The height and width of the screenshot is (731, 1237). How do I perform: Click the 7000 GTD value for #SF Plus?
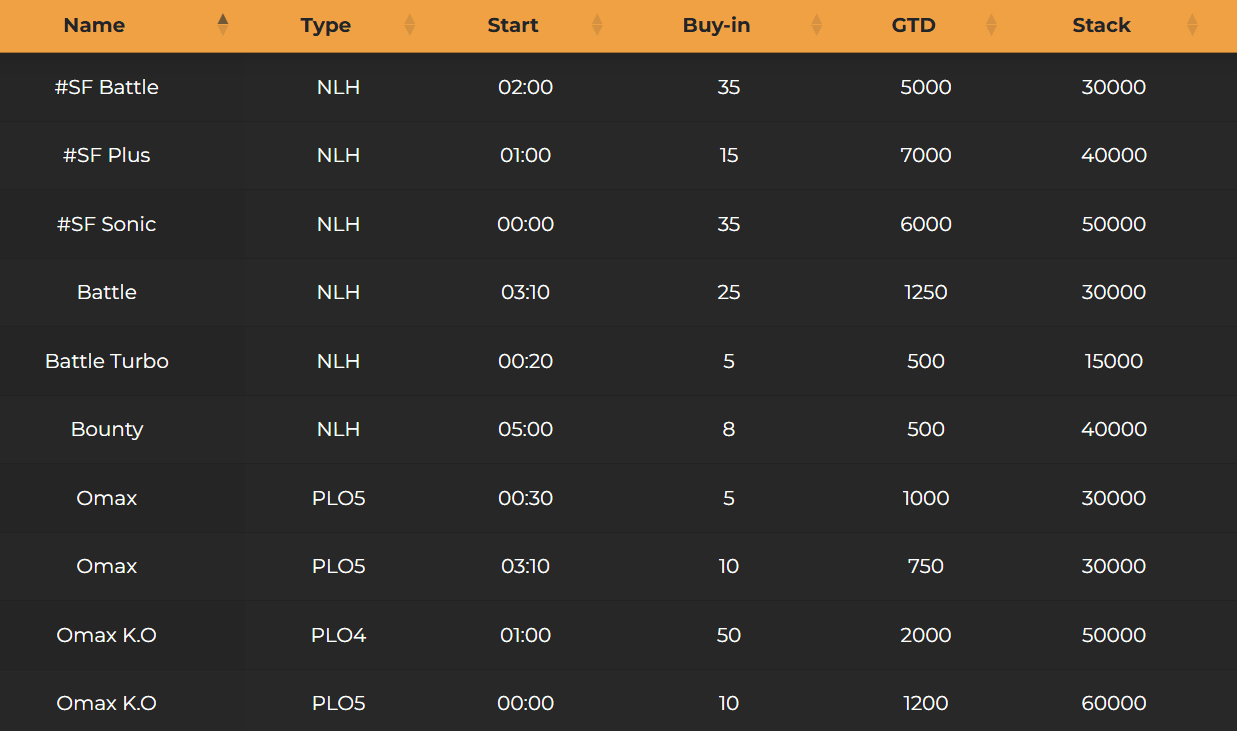point(926,155)
